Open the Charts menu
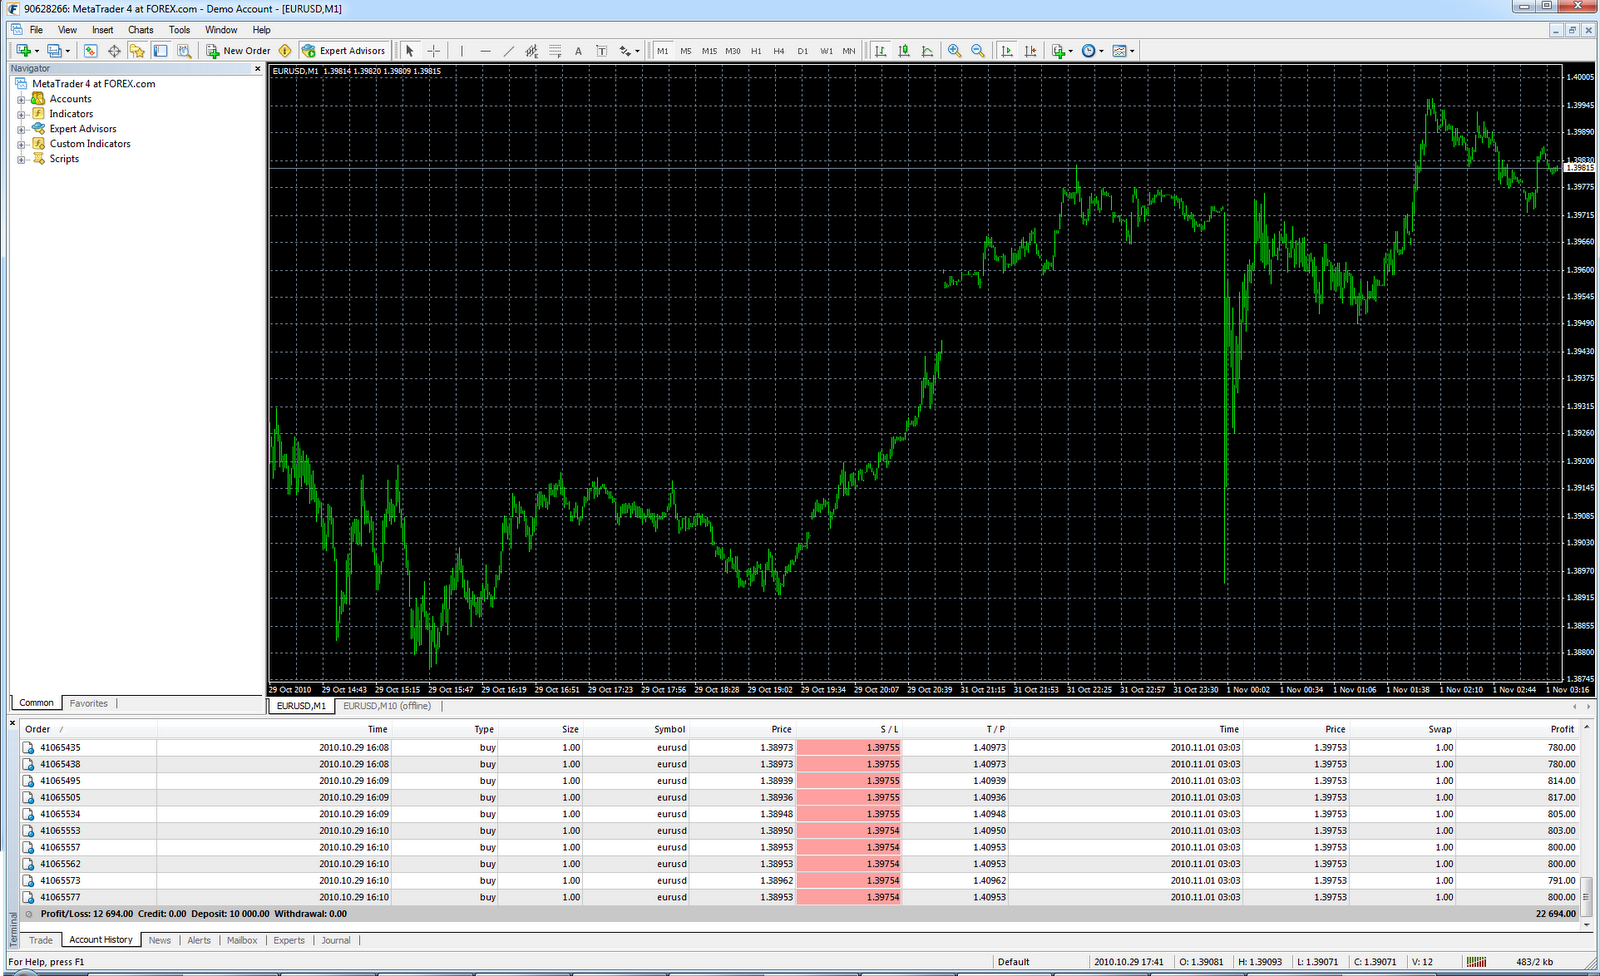1600x976 pixels. (x=141, y=30)
